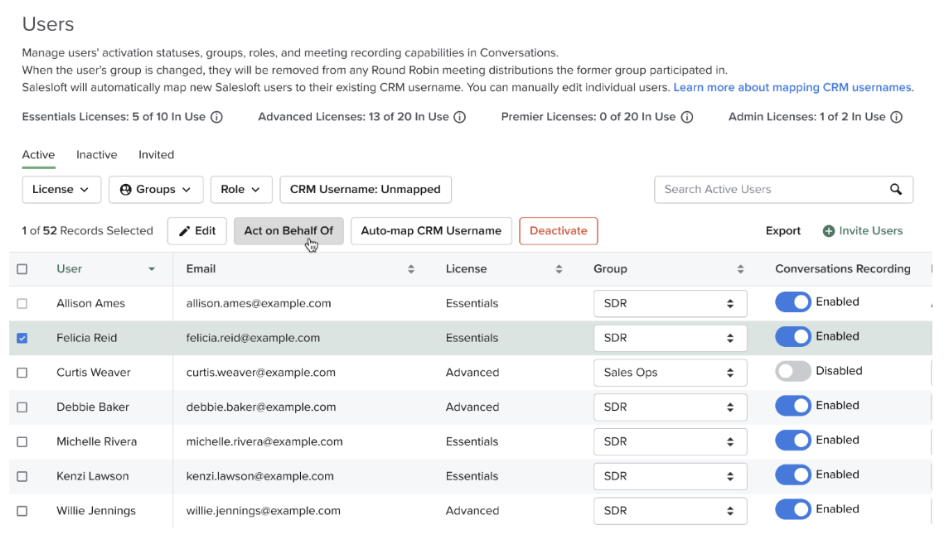This screenshot has height=538, width=946.
Task: Click info icon next to Essentials Licenses
Action: point(217,117)
